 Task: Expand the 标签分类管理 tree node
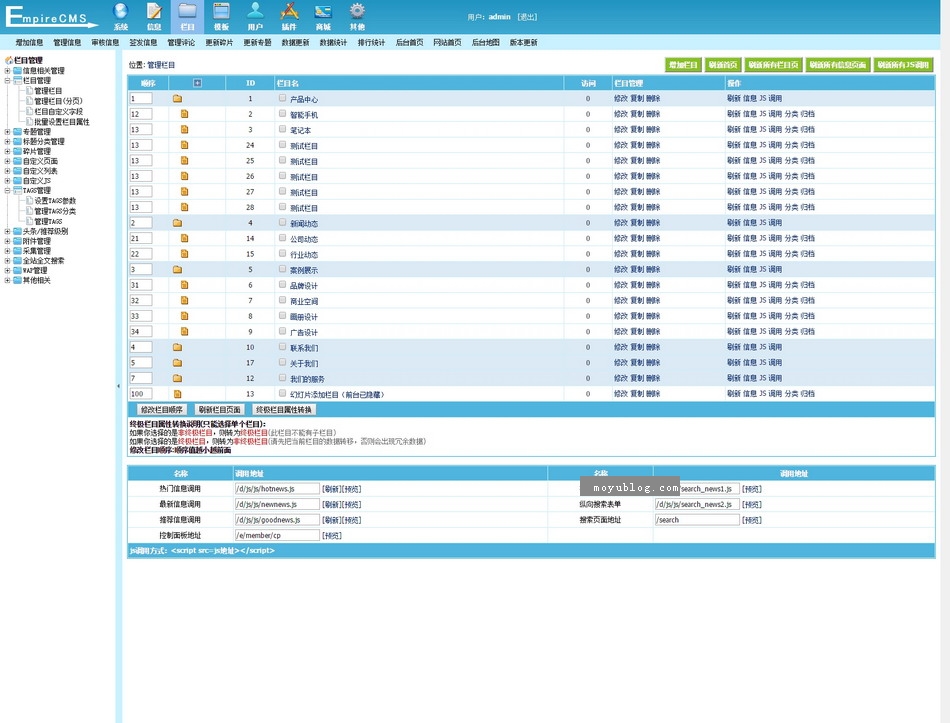[7, 141]
